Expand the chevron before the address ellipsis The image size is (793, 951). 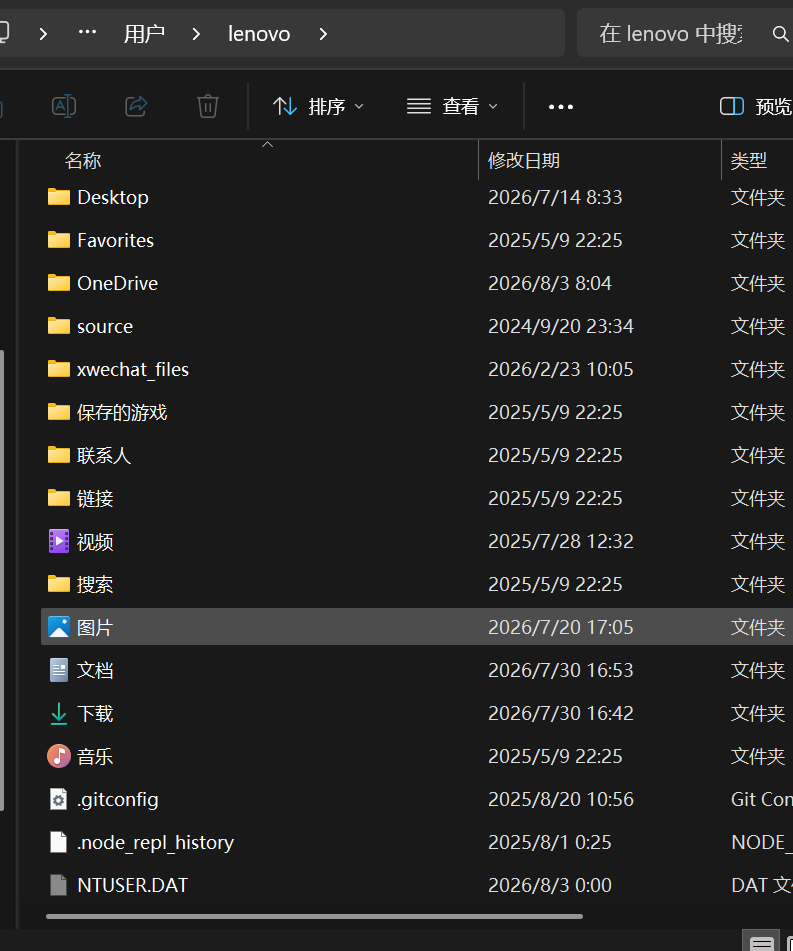[x=43, y=34]
